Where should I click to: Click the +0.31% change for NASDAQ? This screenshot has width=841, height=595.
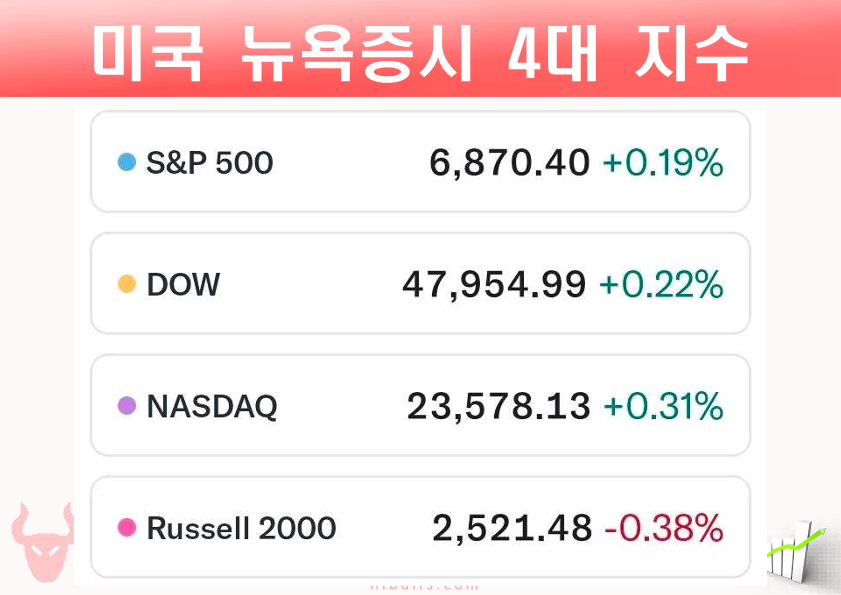[x=662, y=407]
